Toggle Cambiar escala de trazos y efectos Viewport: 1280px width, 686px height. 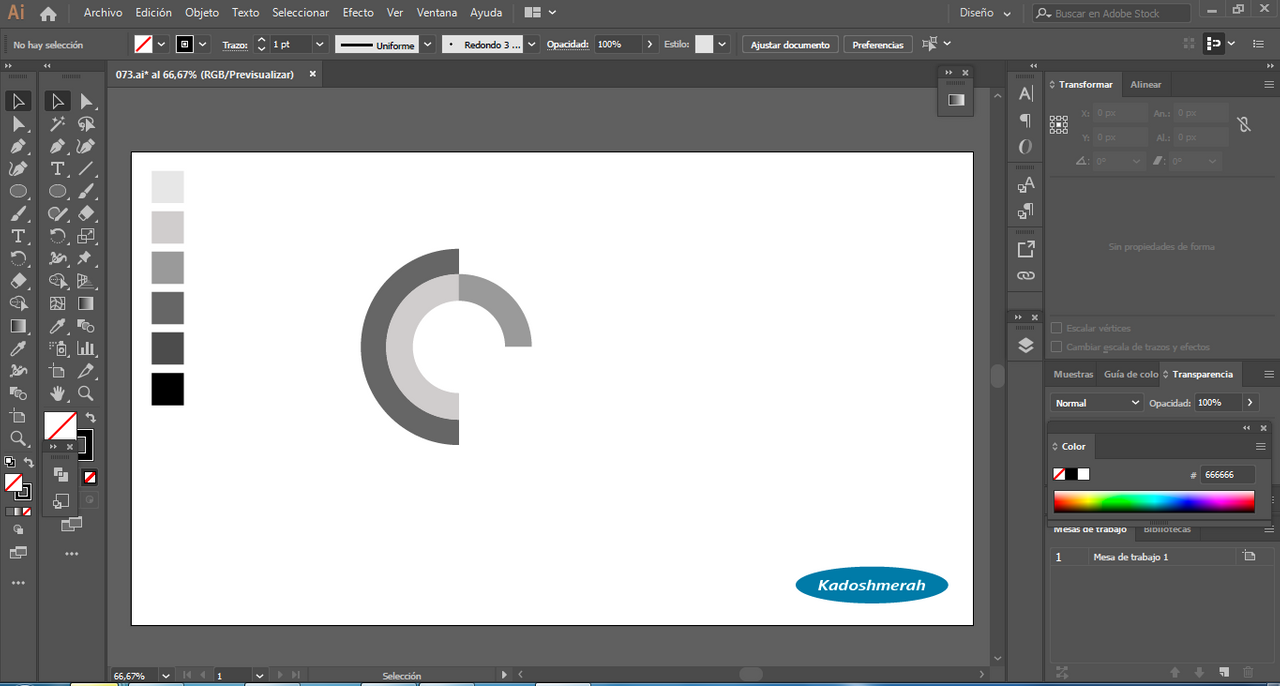1057,347
